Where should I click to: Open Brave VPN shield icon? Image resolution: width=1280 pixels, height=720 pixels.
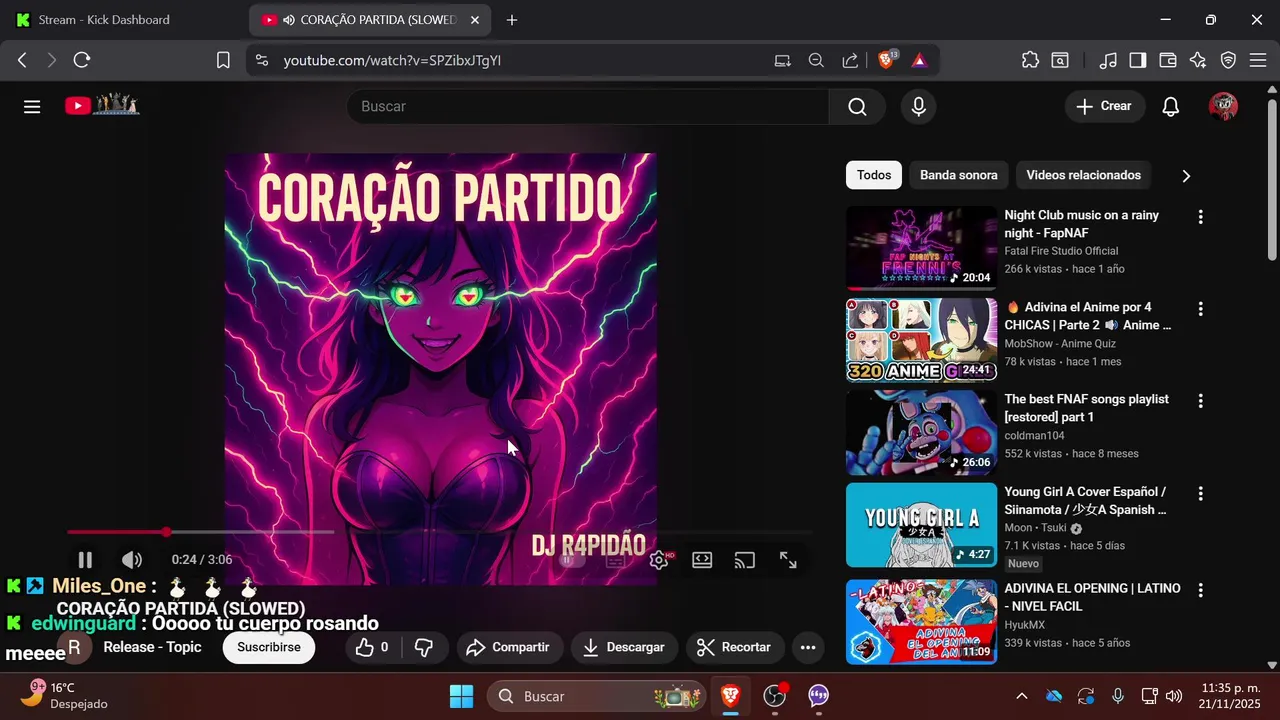[x=1228, y=60]
